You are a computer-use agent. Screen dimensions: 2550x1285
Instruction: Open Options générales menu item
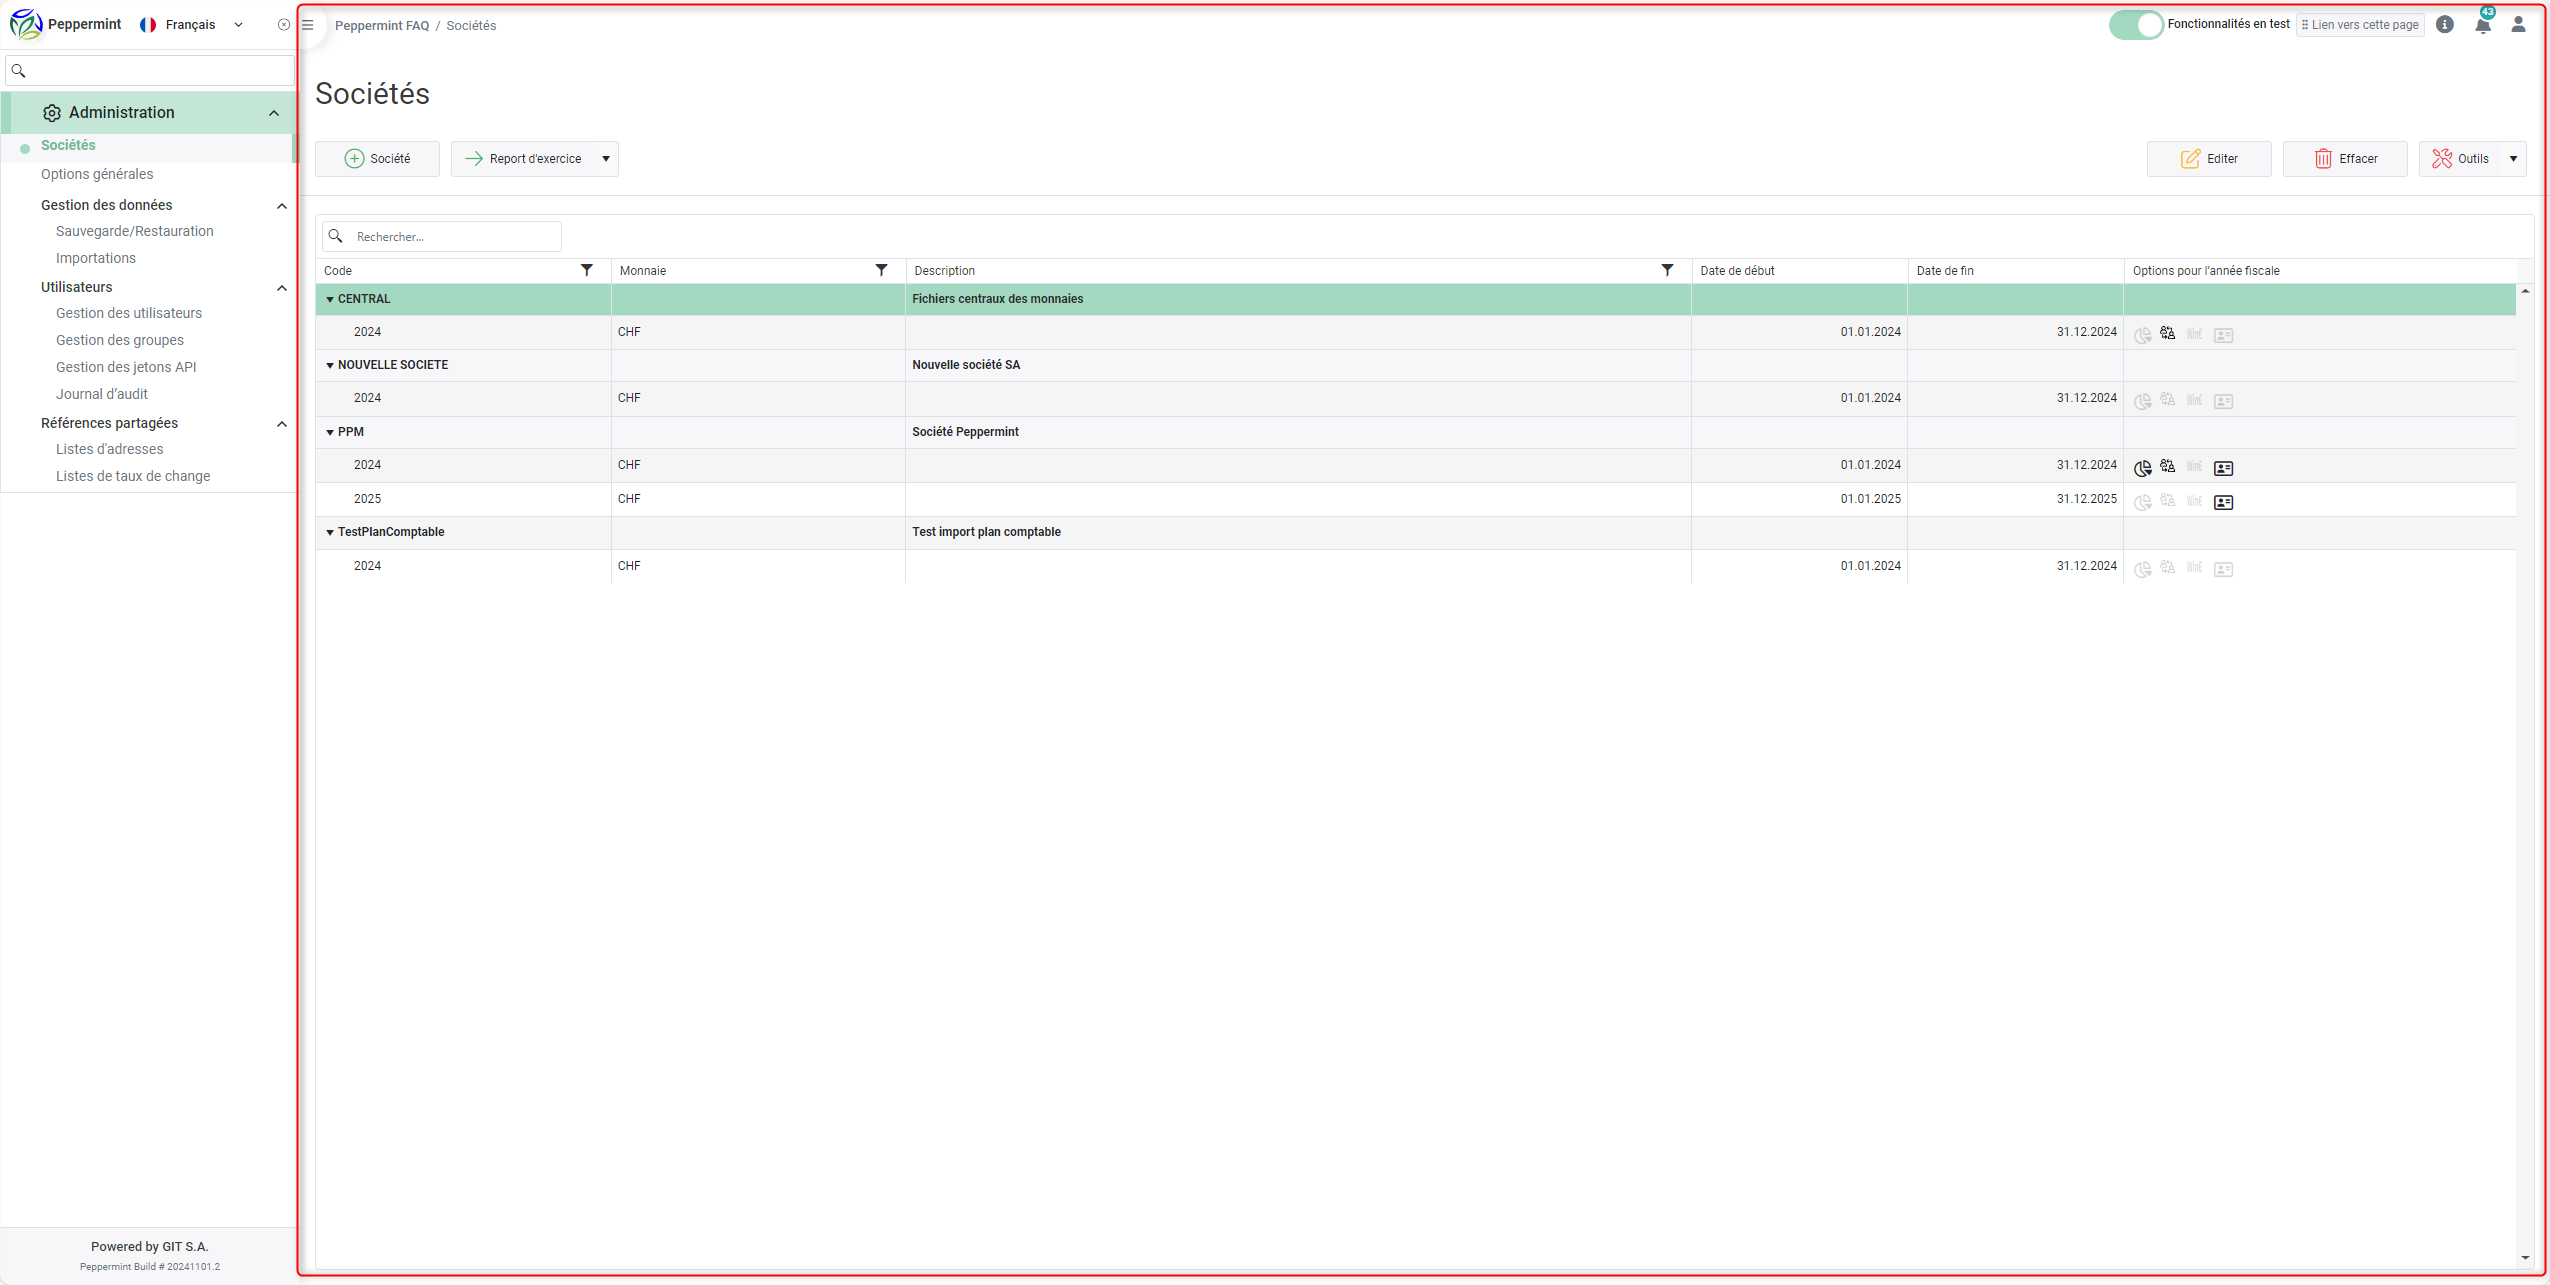coord(97,174)
